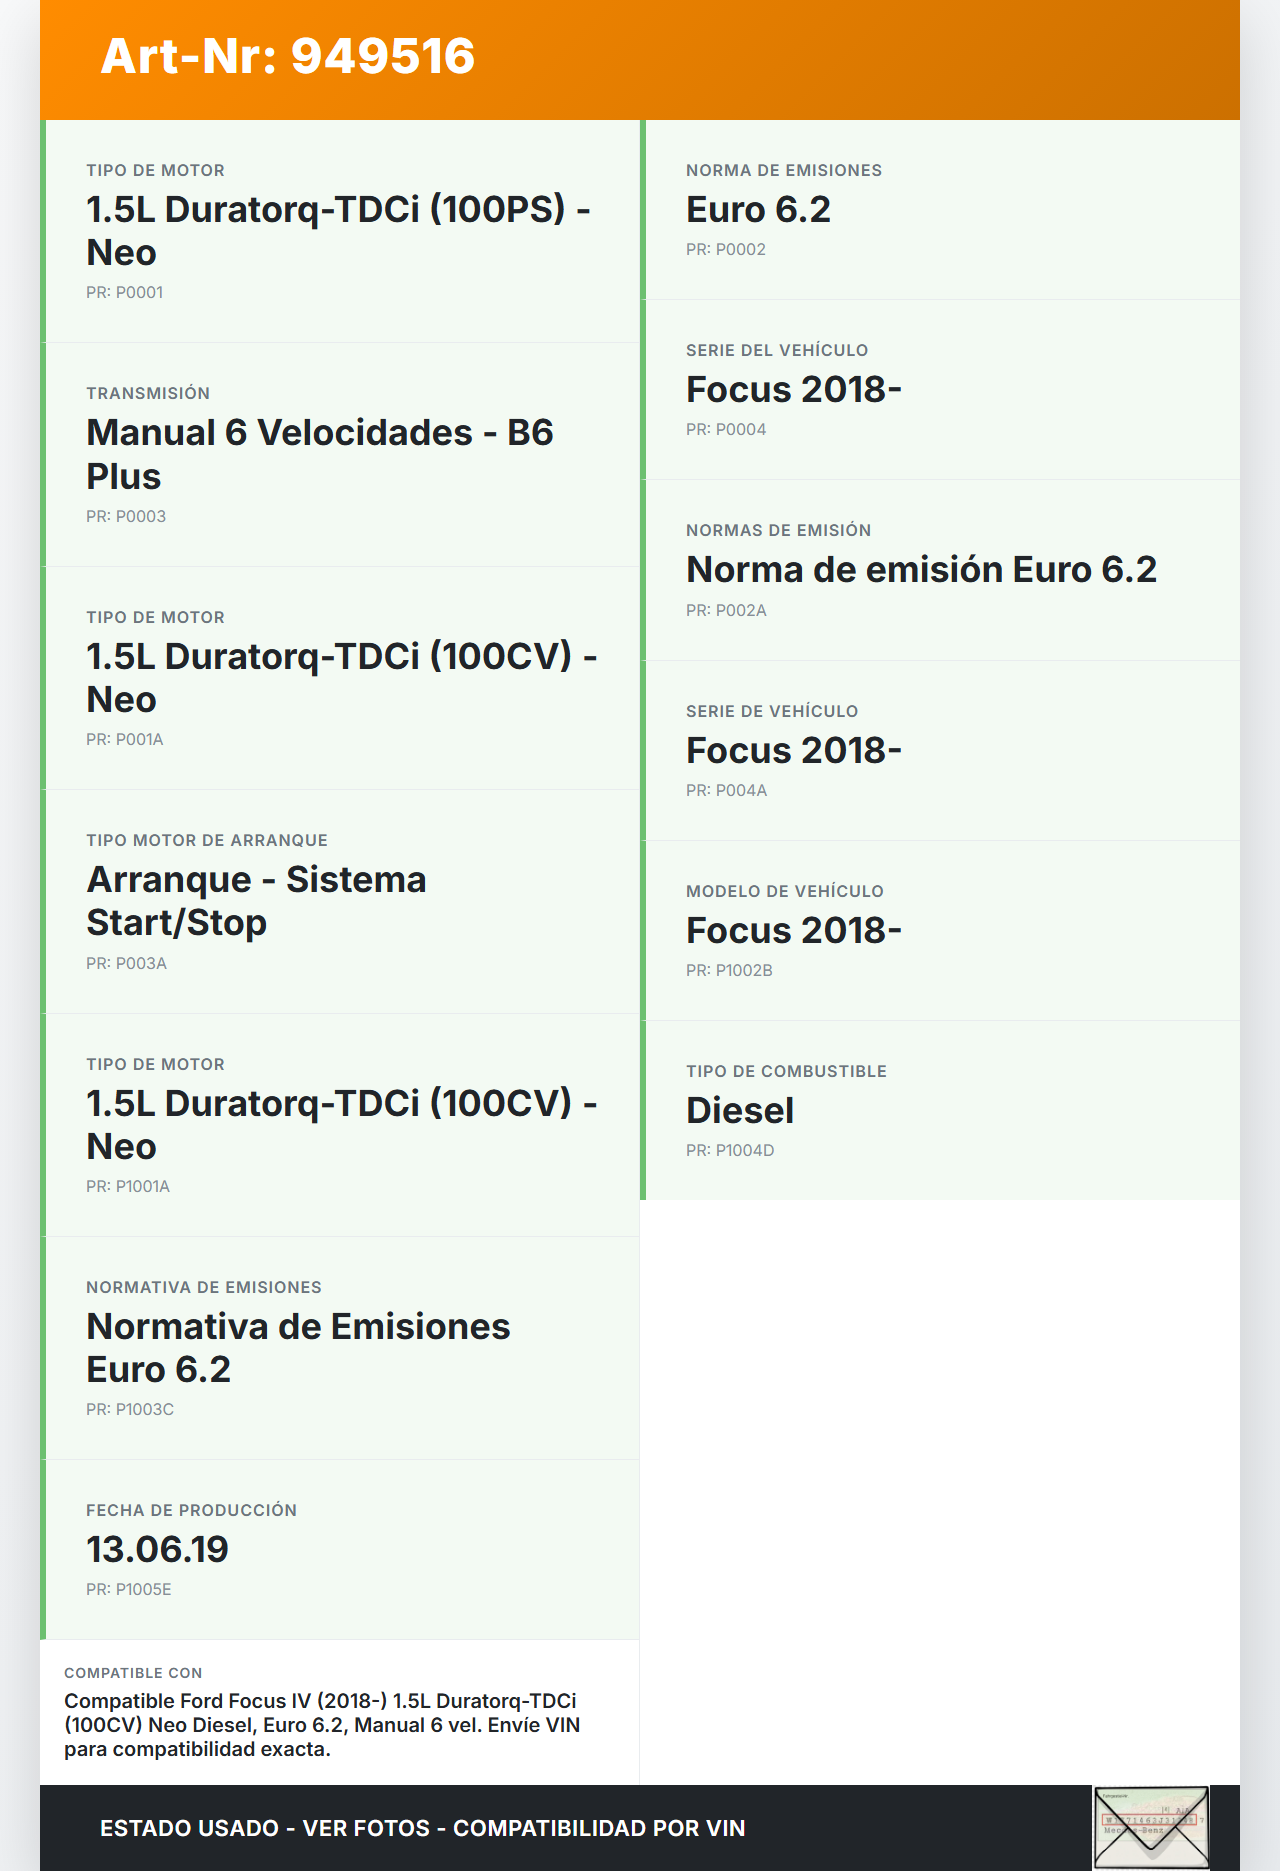Click the Compatible Ford Focus IV description text
Screen dimensions: 1280x1872
[321, 1725]
